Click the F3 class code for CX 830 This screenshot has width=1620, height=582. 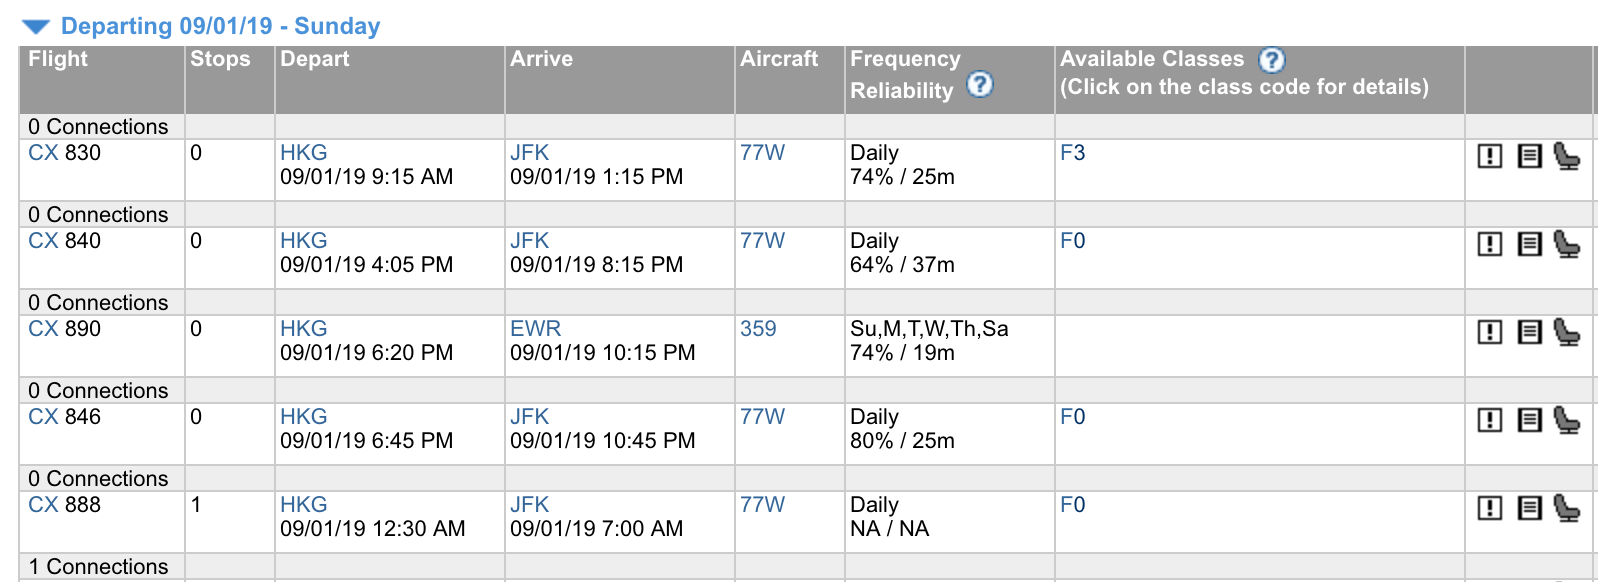(x=1072, y=153)
